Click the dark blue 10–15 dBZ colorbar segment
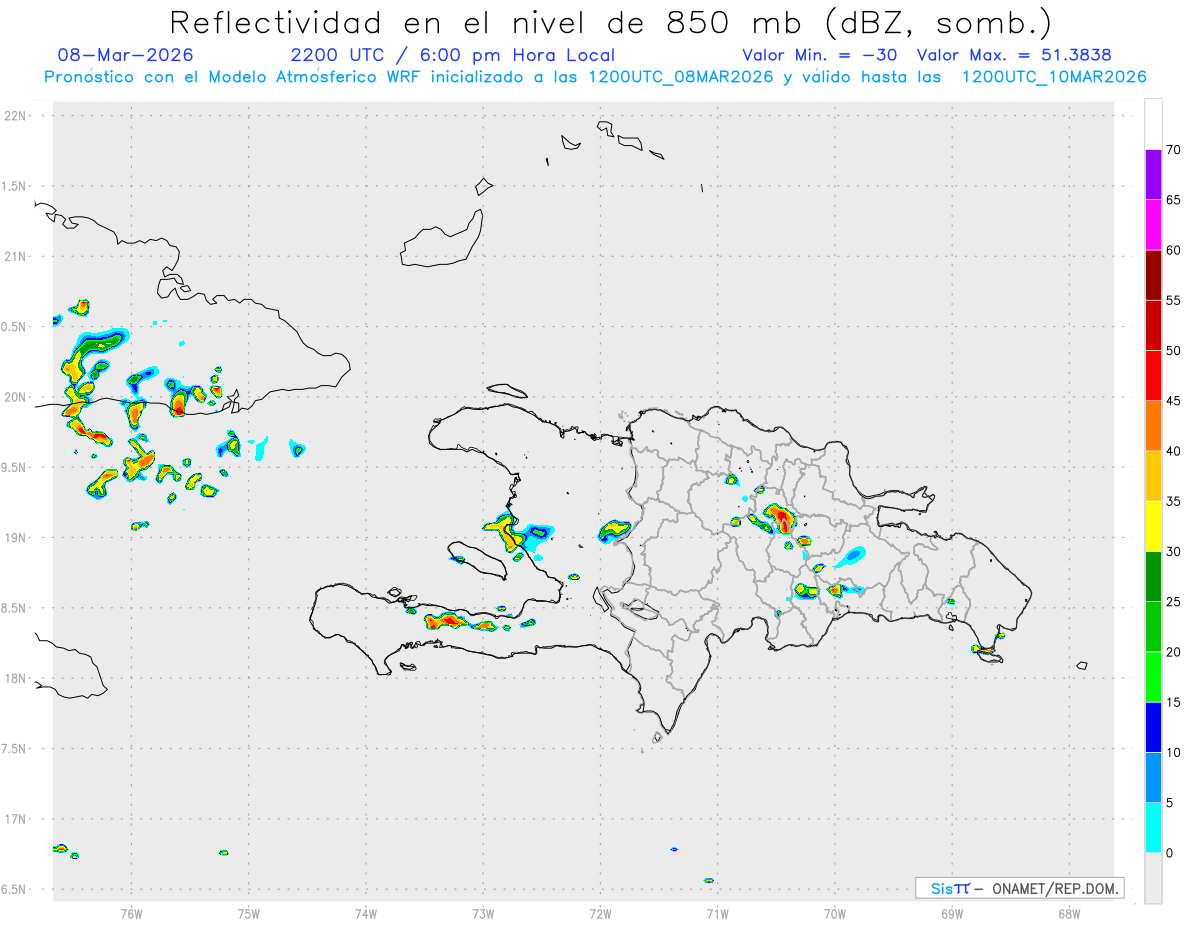1200x927 pixels. tap(1153, 727)
